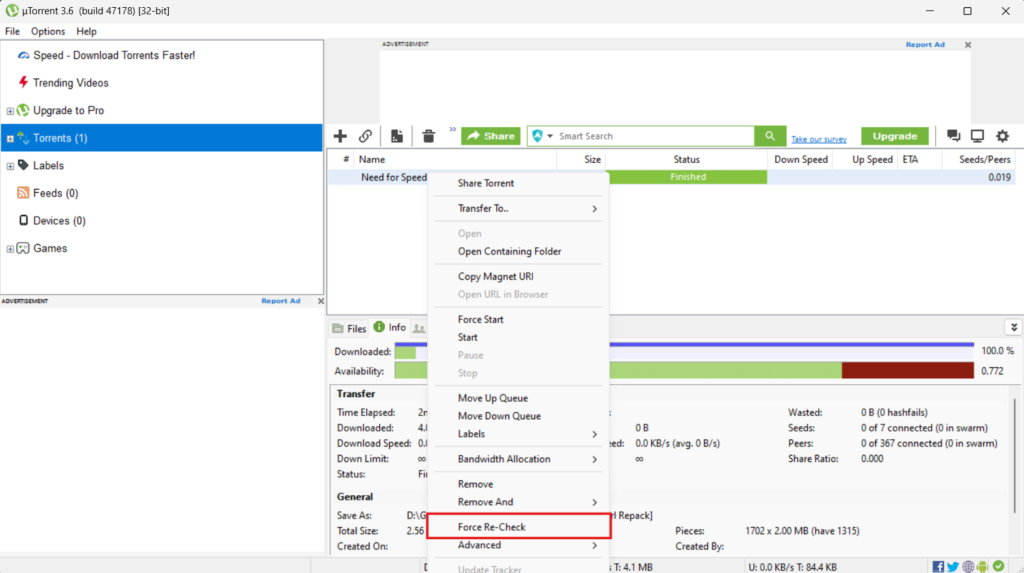Expand the Torrents (1) tree node

point(10,139)
